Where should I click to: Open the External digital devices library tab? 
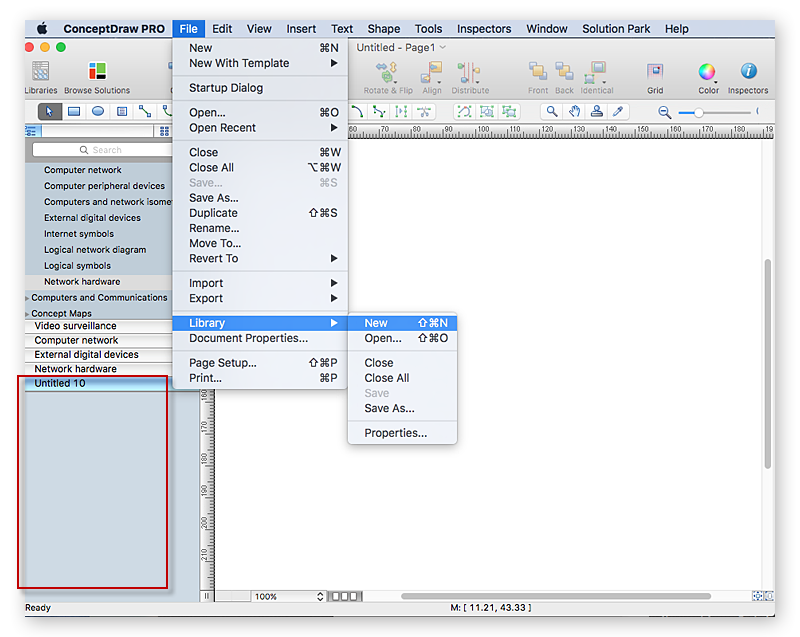[86, 354]
